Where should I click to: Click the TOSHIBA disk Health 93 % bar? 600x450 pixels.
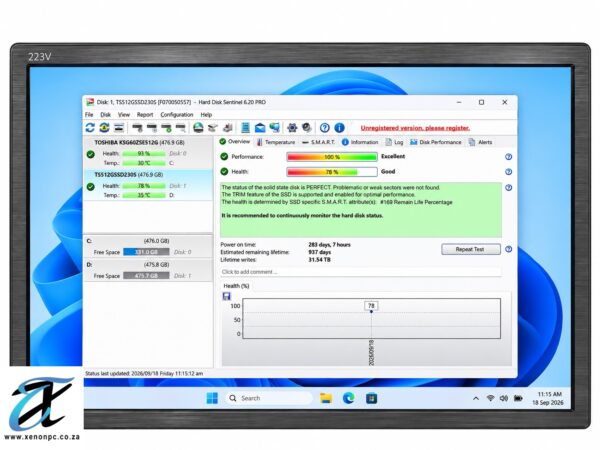(x=144, y=153)
